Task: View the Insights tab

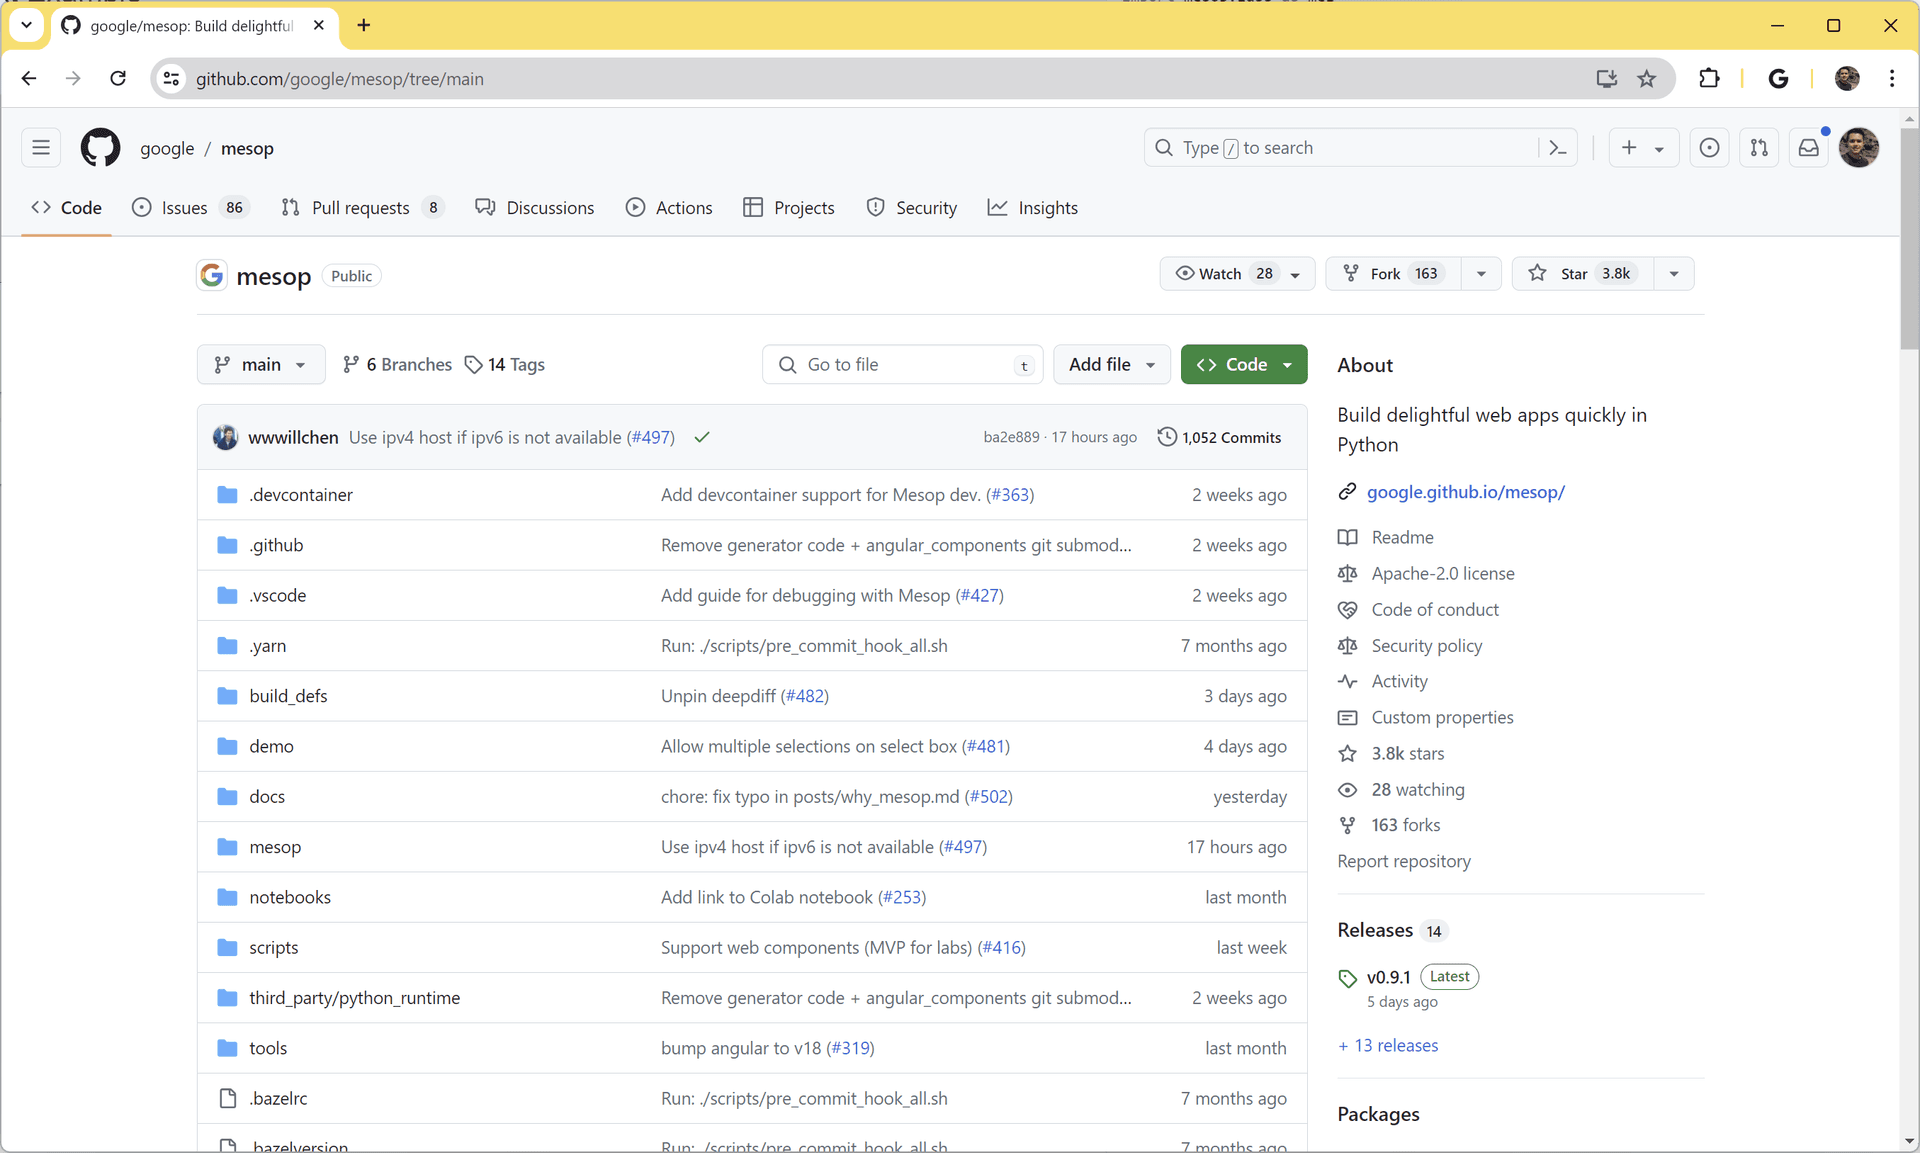Action: tap(1033, 207)
